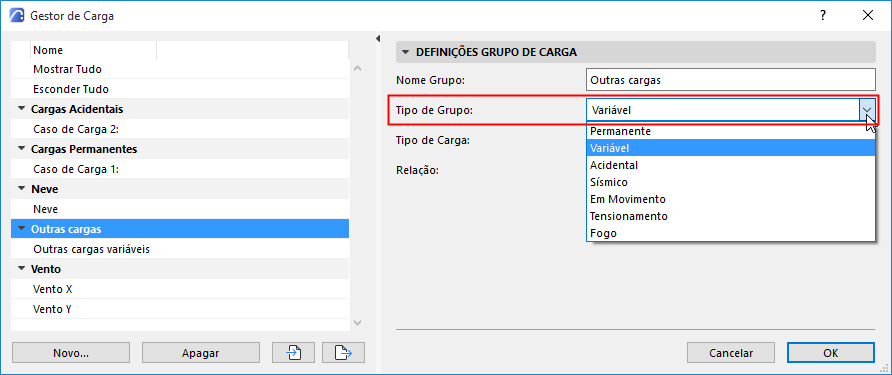The height and width of the screenshot is (375, 892).
Task: Choose Tensionamento group type
Action: tap(730, 216)
